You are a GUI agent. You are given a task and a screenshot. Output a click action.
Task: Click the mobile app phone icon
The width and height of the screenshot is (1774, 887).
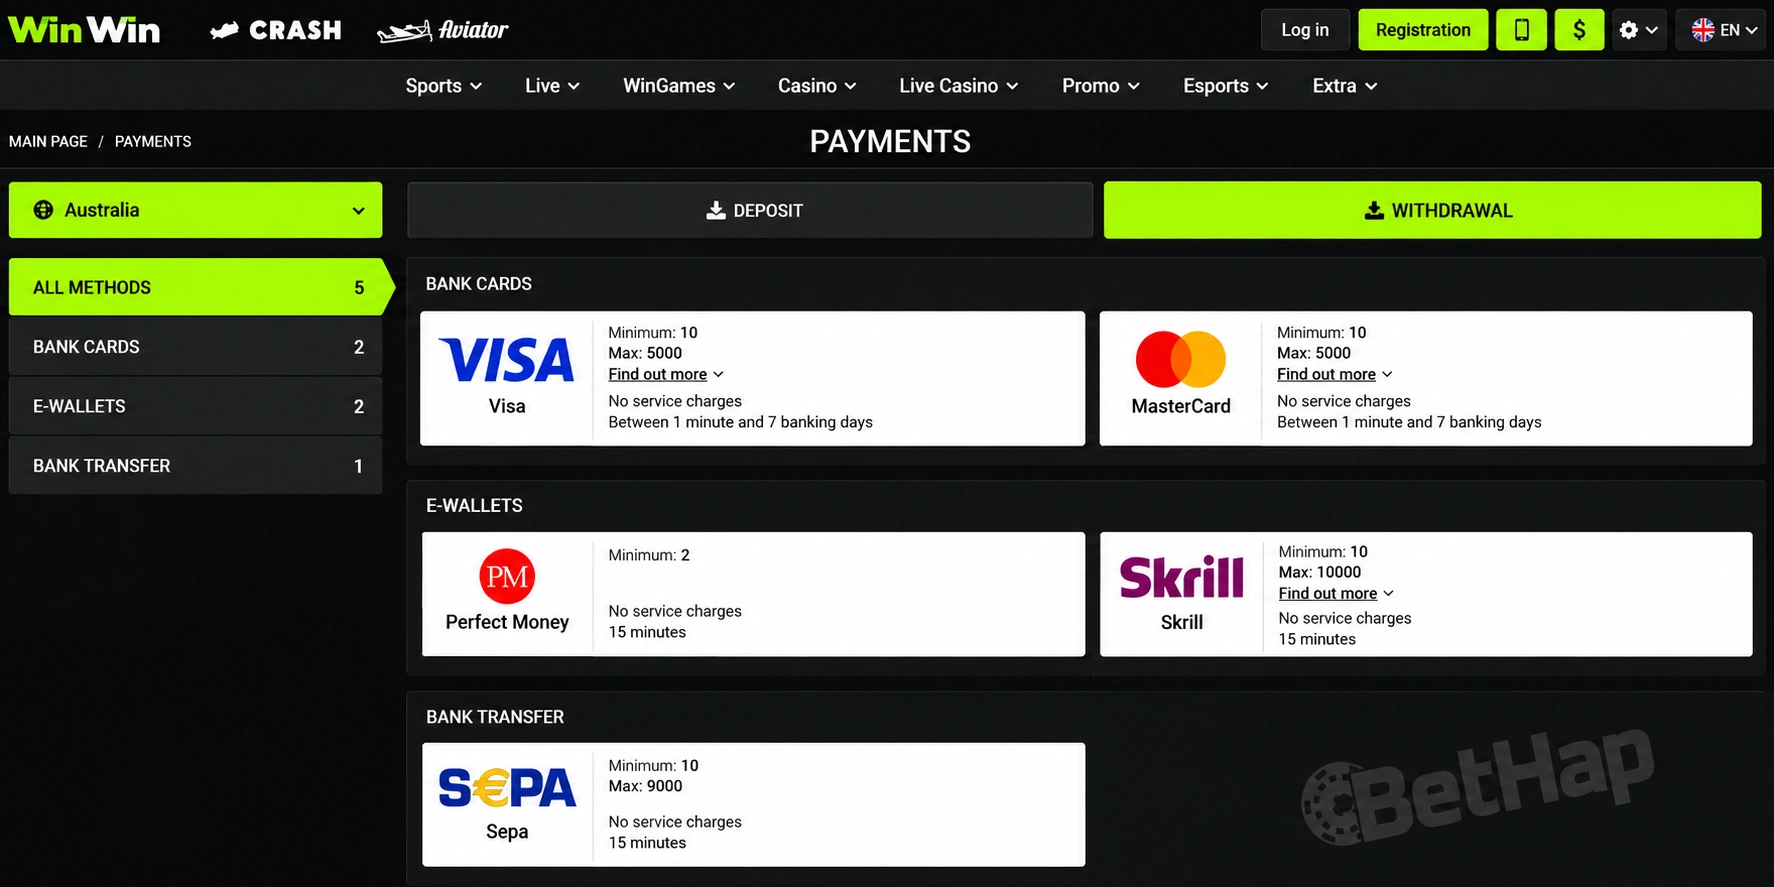(1521, 30)
